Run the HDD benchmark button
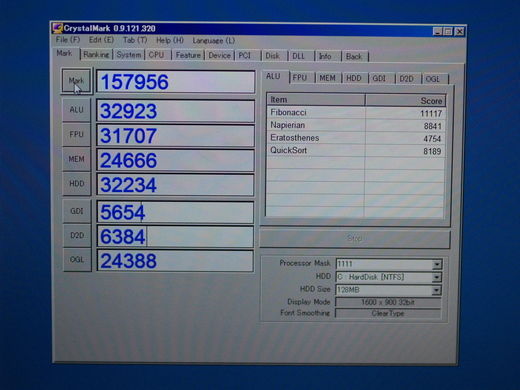 pos(76,184)
